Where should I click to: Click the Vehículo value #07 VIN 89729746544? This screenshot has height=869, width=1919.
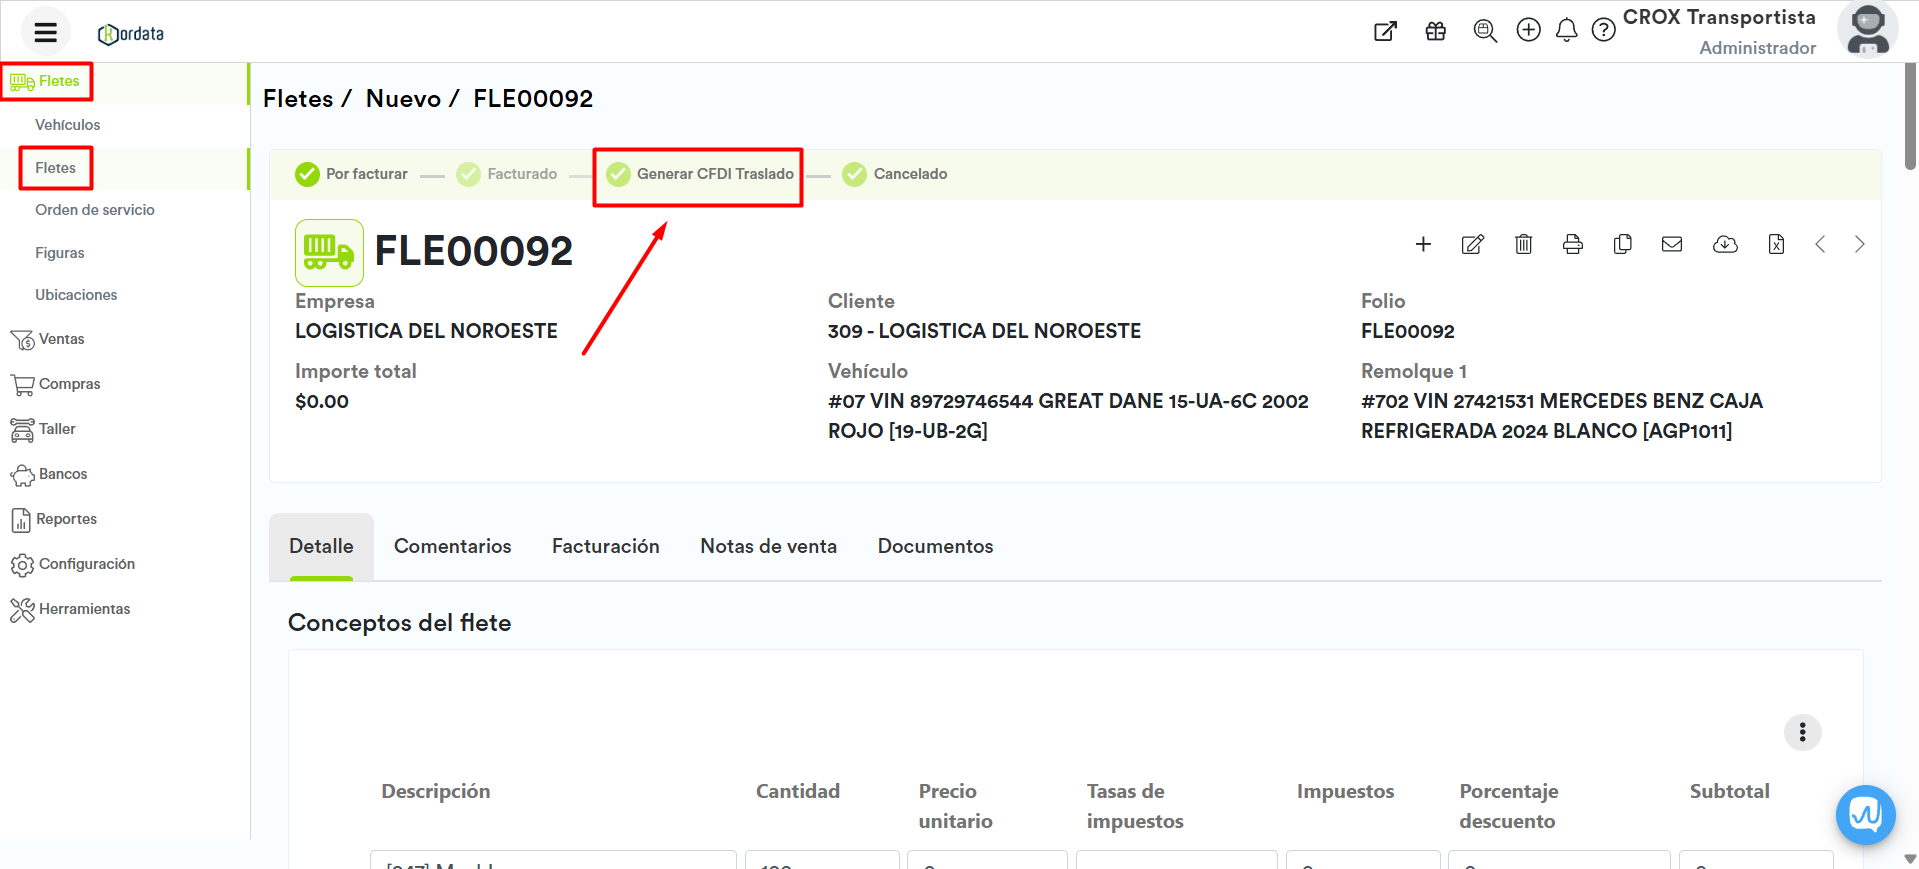tap(1068, 416)
